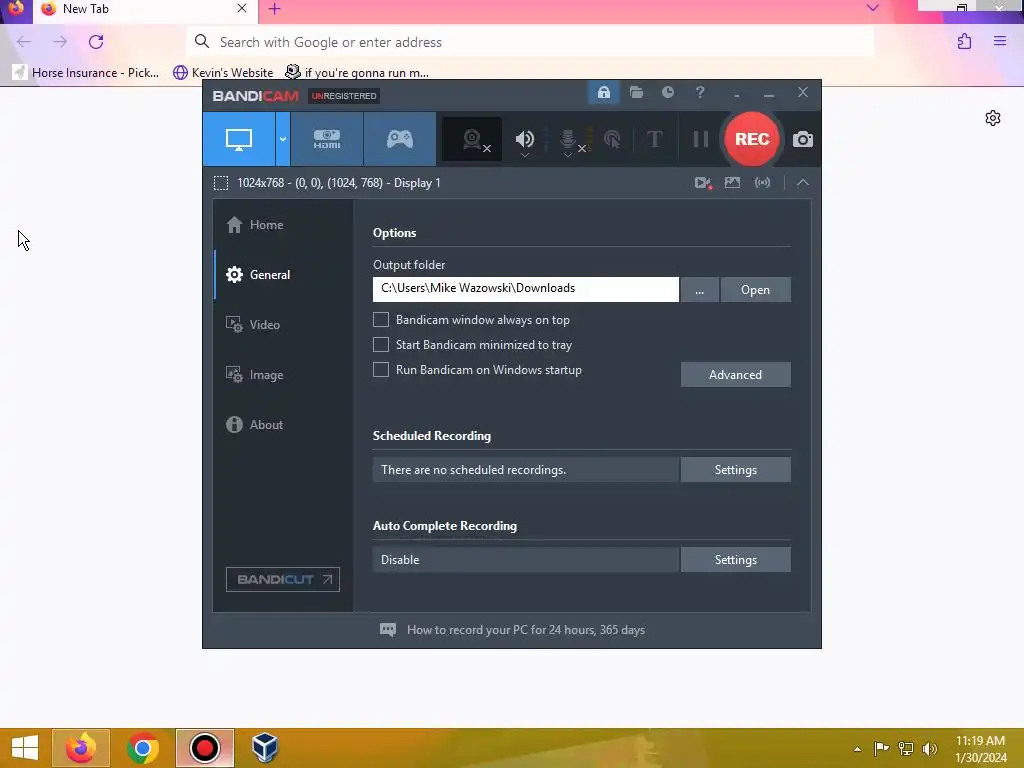Open a new Firefox tab with plus

point(274,8)
